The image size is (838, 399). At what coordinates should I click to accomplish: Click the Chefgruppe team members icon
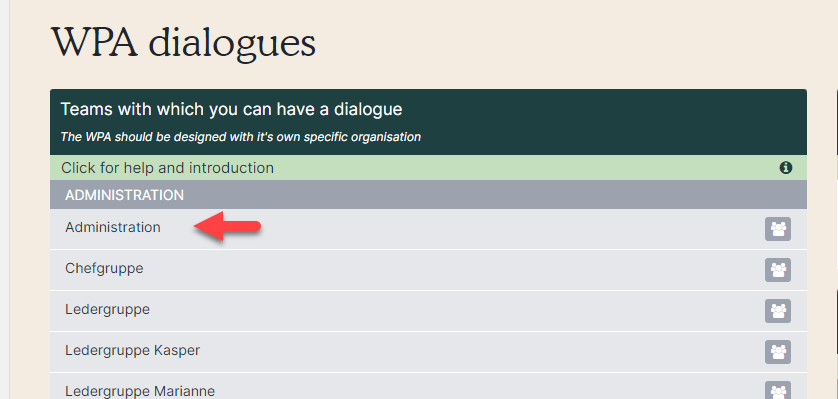pos(778,270)
